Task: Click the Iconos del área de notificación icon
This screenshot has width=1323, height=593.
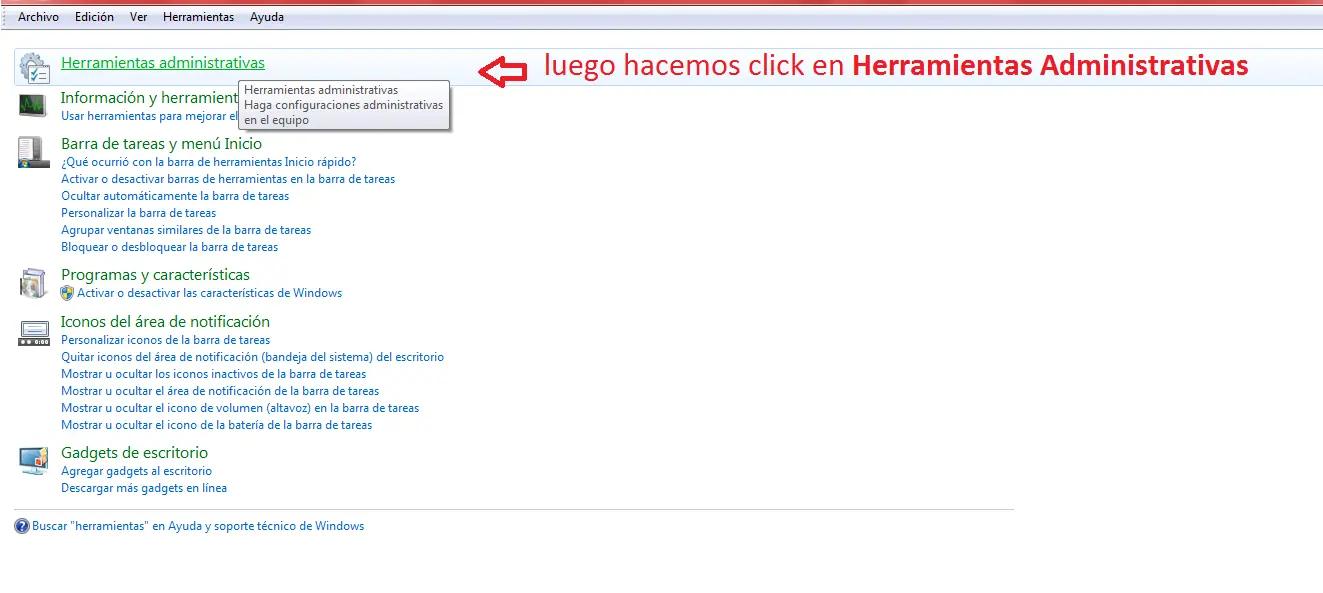Action: (34, 332)
